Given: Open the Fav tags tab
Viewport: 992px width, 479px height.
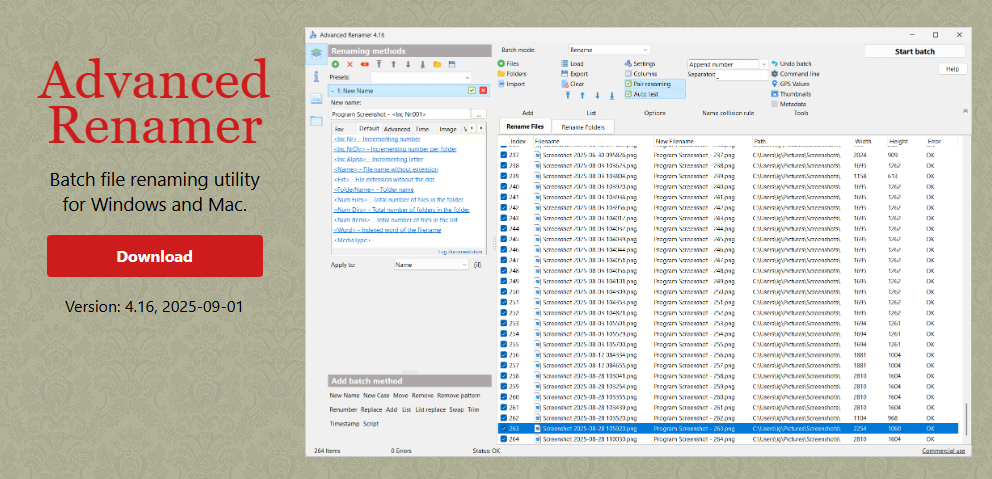Looking at the screenshot, I should click(340, 129).
